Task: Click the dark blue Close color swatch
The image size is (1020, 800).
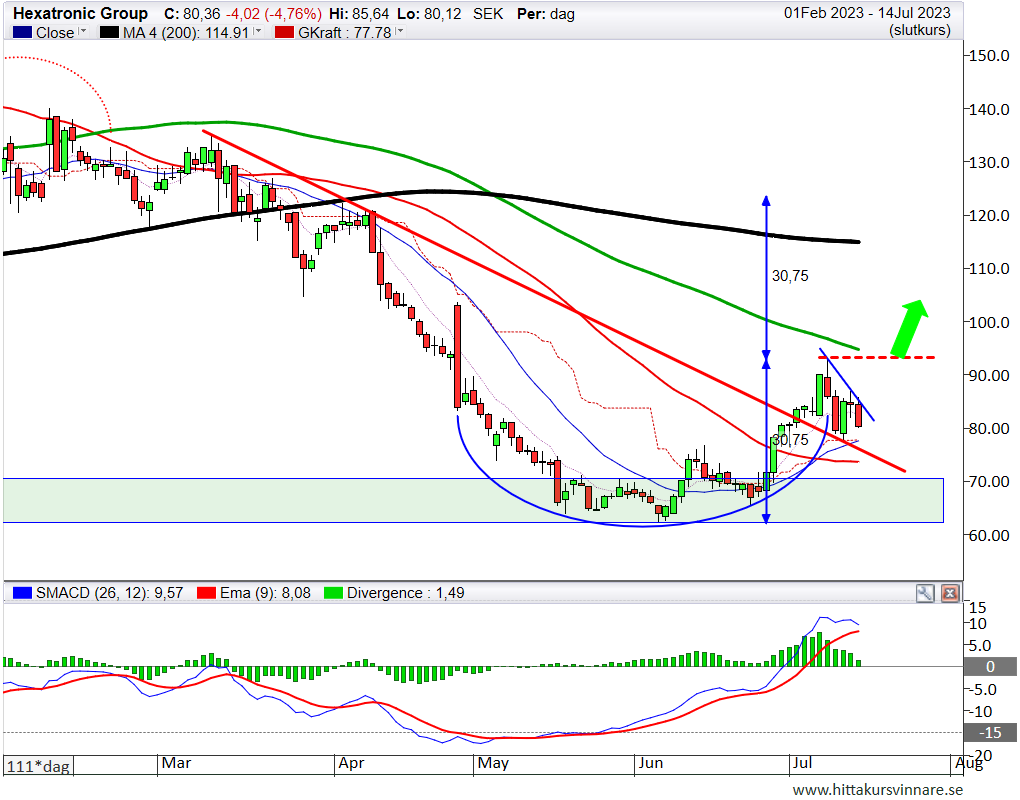Action: click(22, 33)
